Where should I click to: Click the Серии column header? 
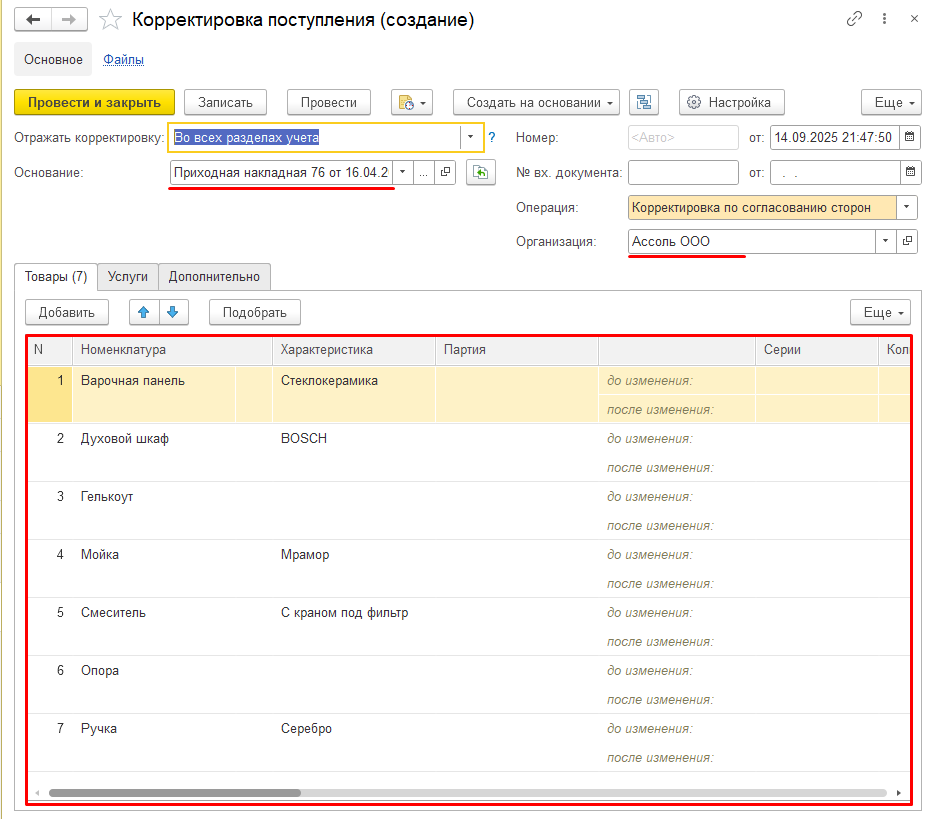pyautogui.click(x=816, y=350)
